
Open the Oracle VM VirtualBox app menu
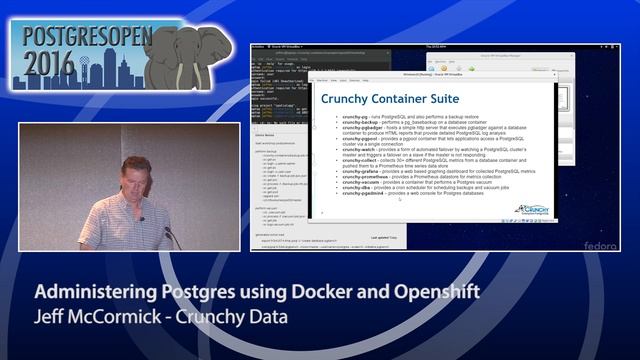[285, 47]
